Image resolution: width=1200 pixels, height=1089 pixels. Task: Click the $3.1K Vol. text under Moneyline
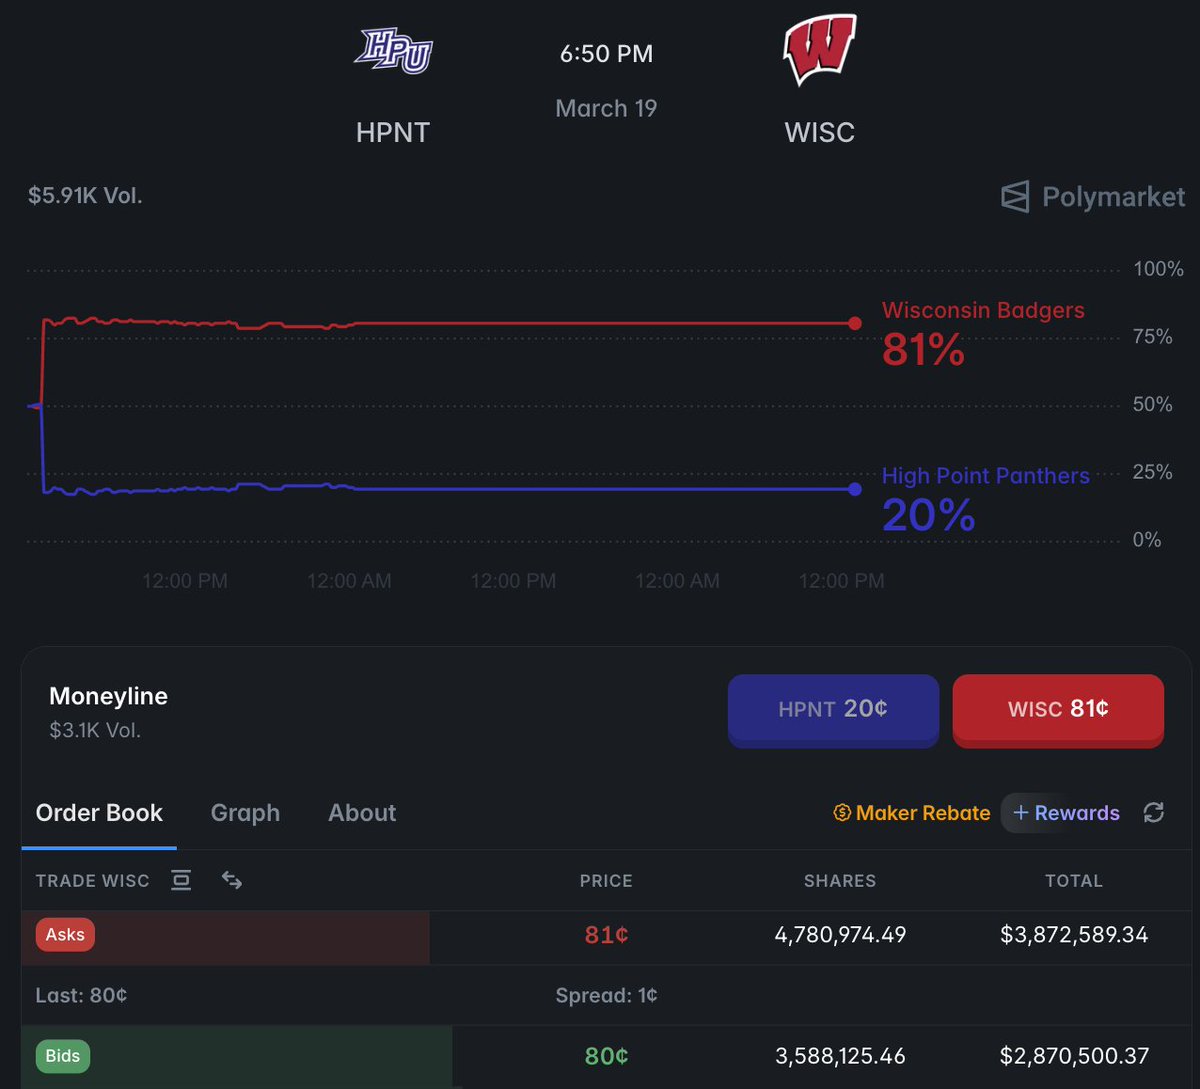point(95,730)
